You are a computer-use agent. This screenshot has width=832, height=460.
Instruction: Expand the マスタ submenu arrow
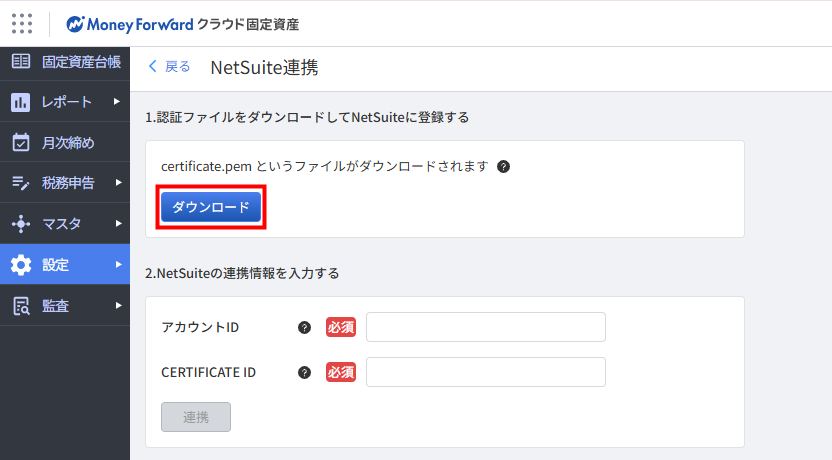point(117,223)
